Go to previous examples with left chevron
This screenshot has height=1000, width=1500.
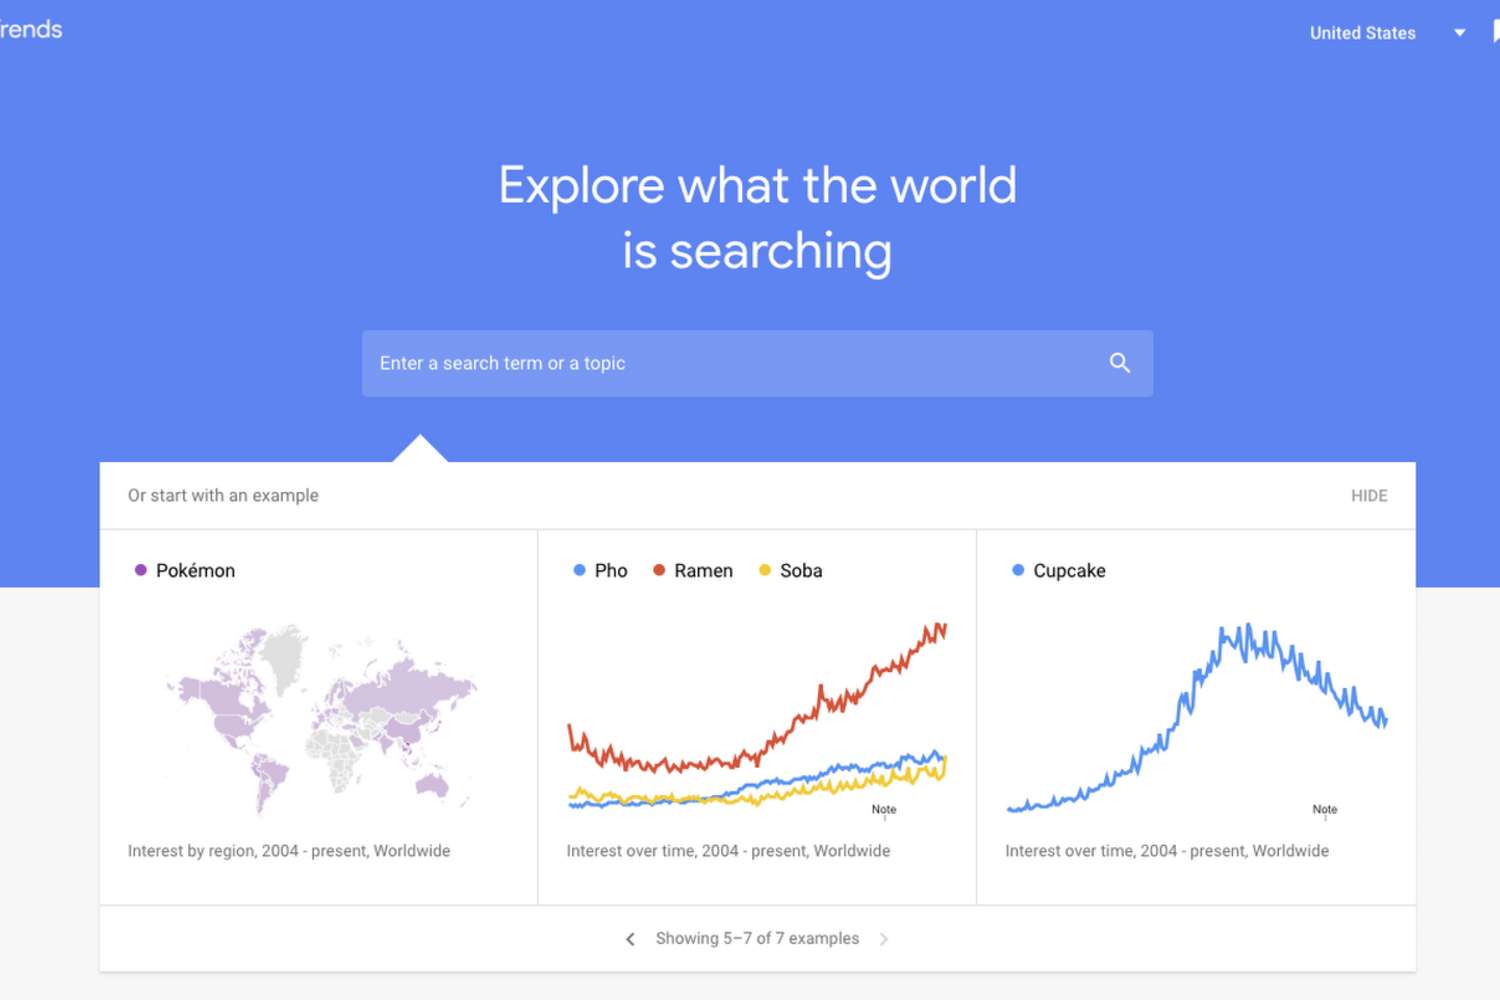pyautogui.click(x=630, y=939)
